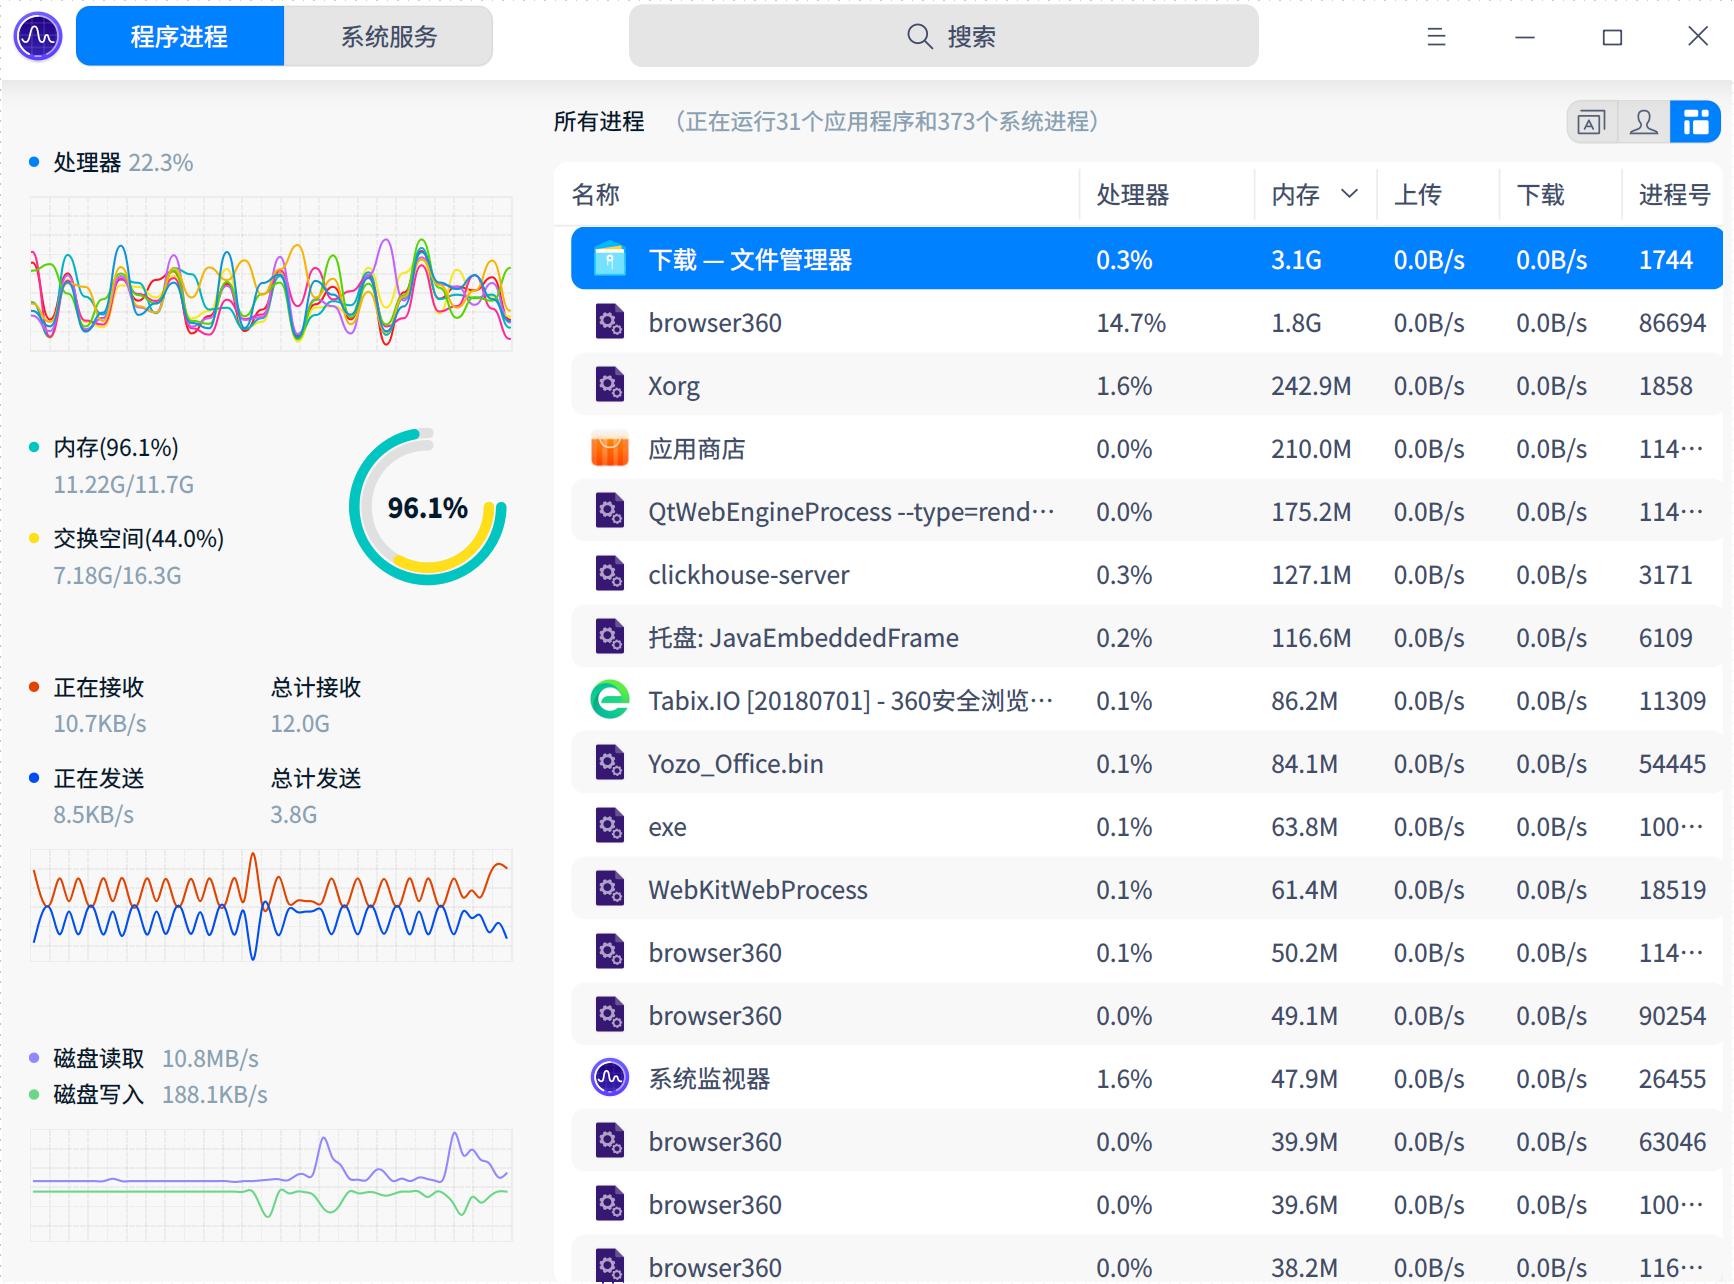Open the hamburger main menu

point(1436,37)
